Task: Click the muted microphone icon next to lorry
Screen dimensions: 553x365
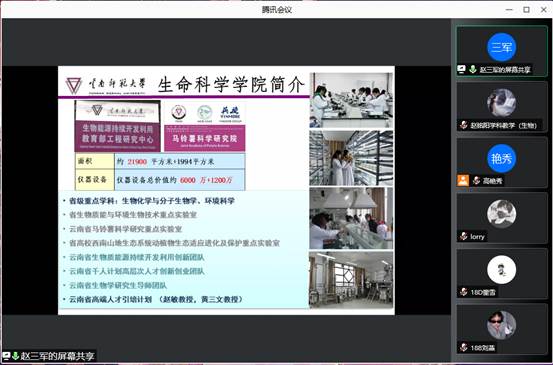Action: click(x=464, y=236)
